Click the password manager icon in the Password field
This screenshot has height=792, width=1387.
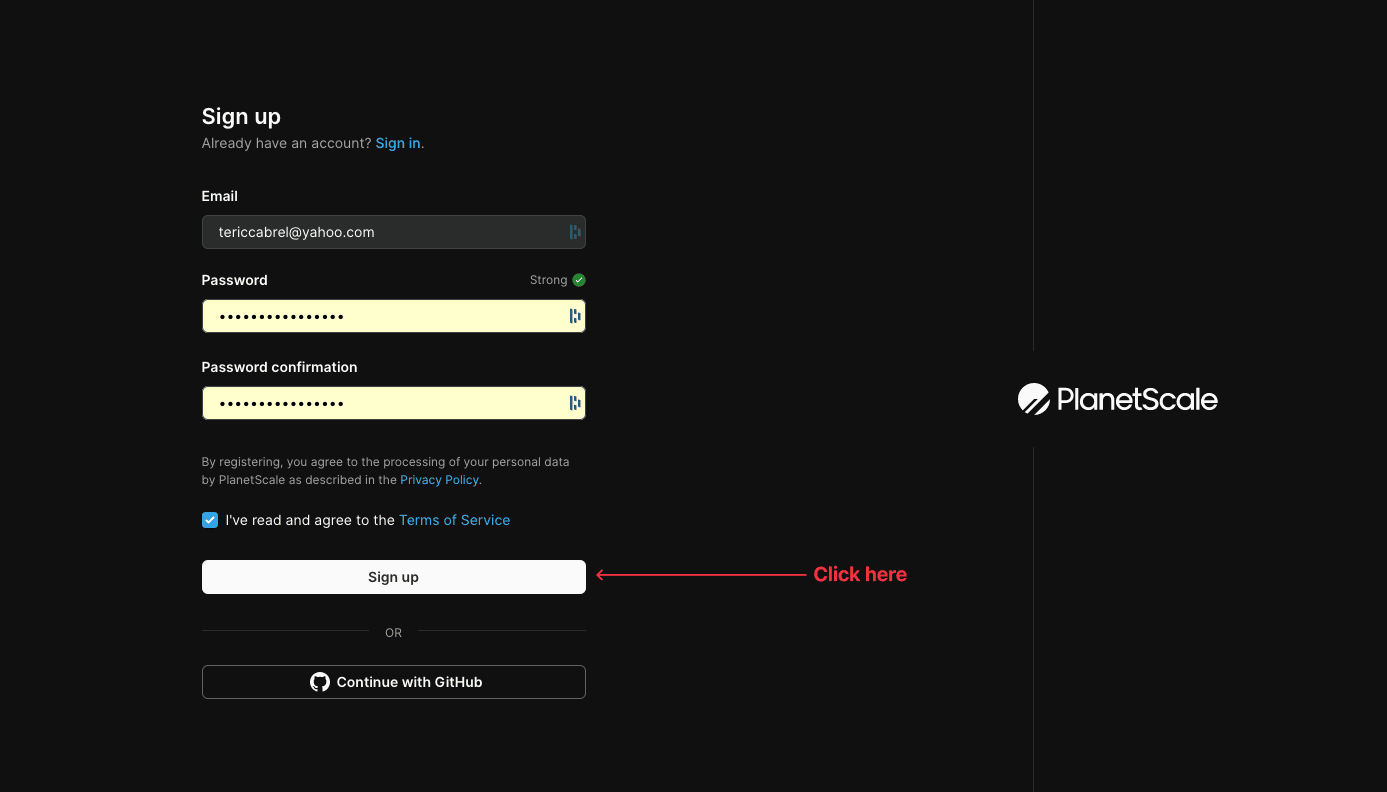tap(574, 315)
